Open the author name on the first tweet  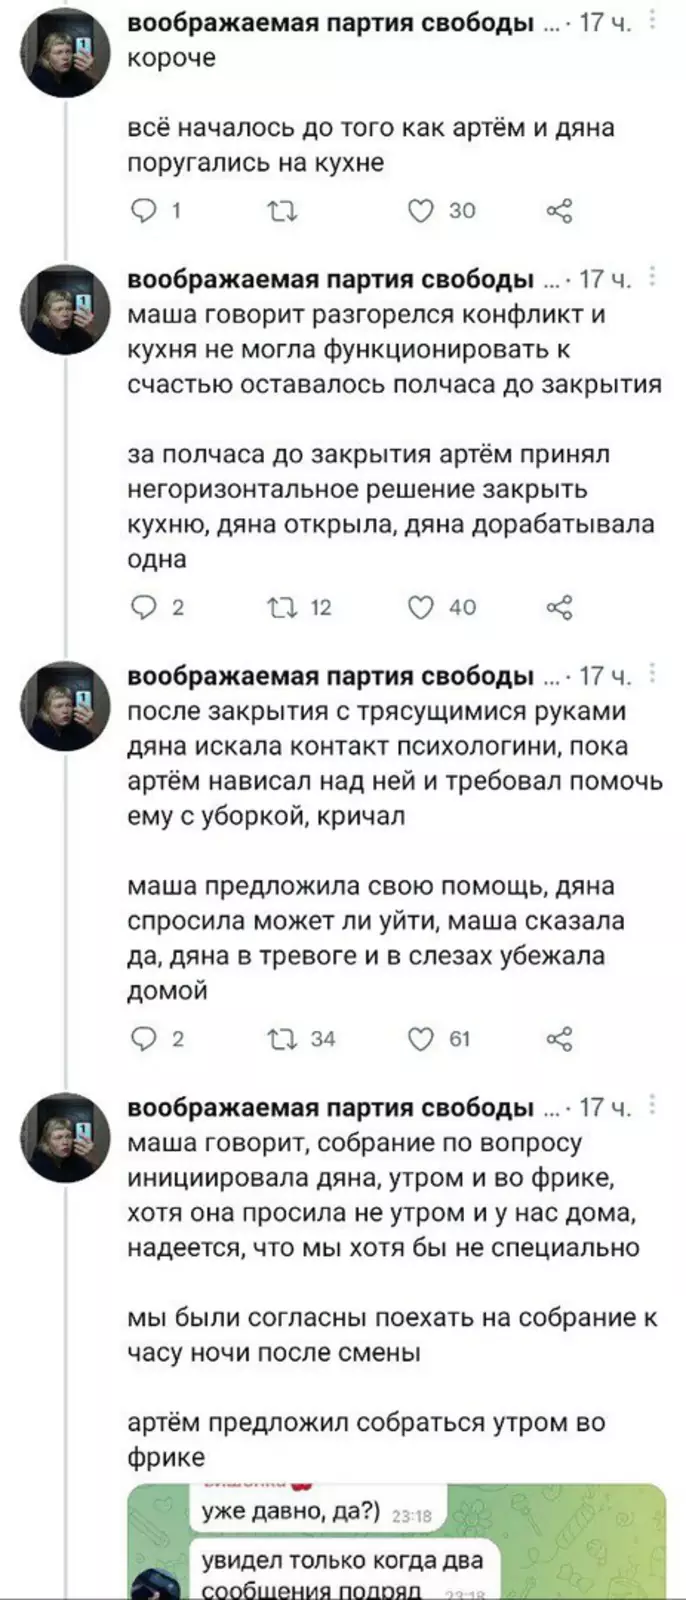pyautogui.click(x=330, y=23)
